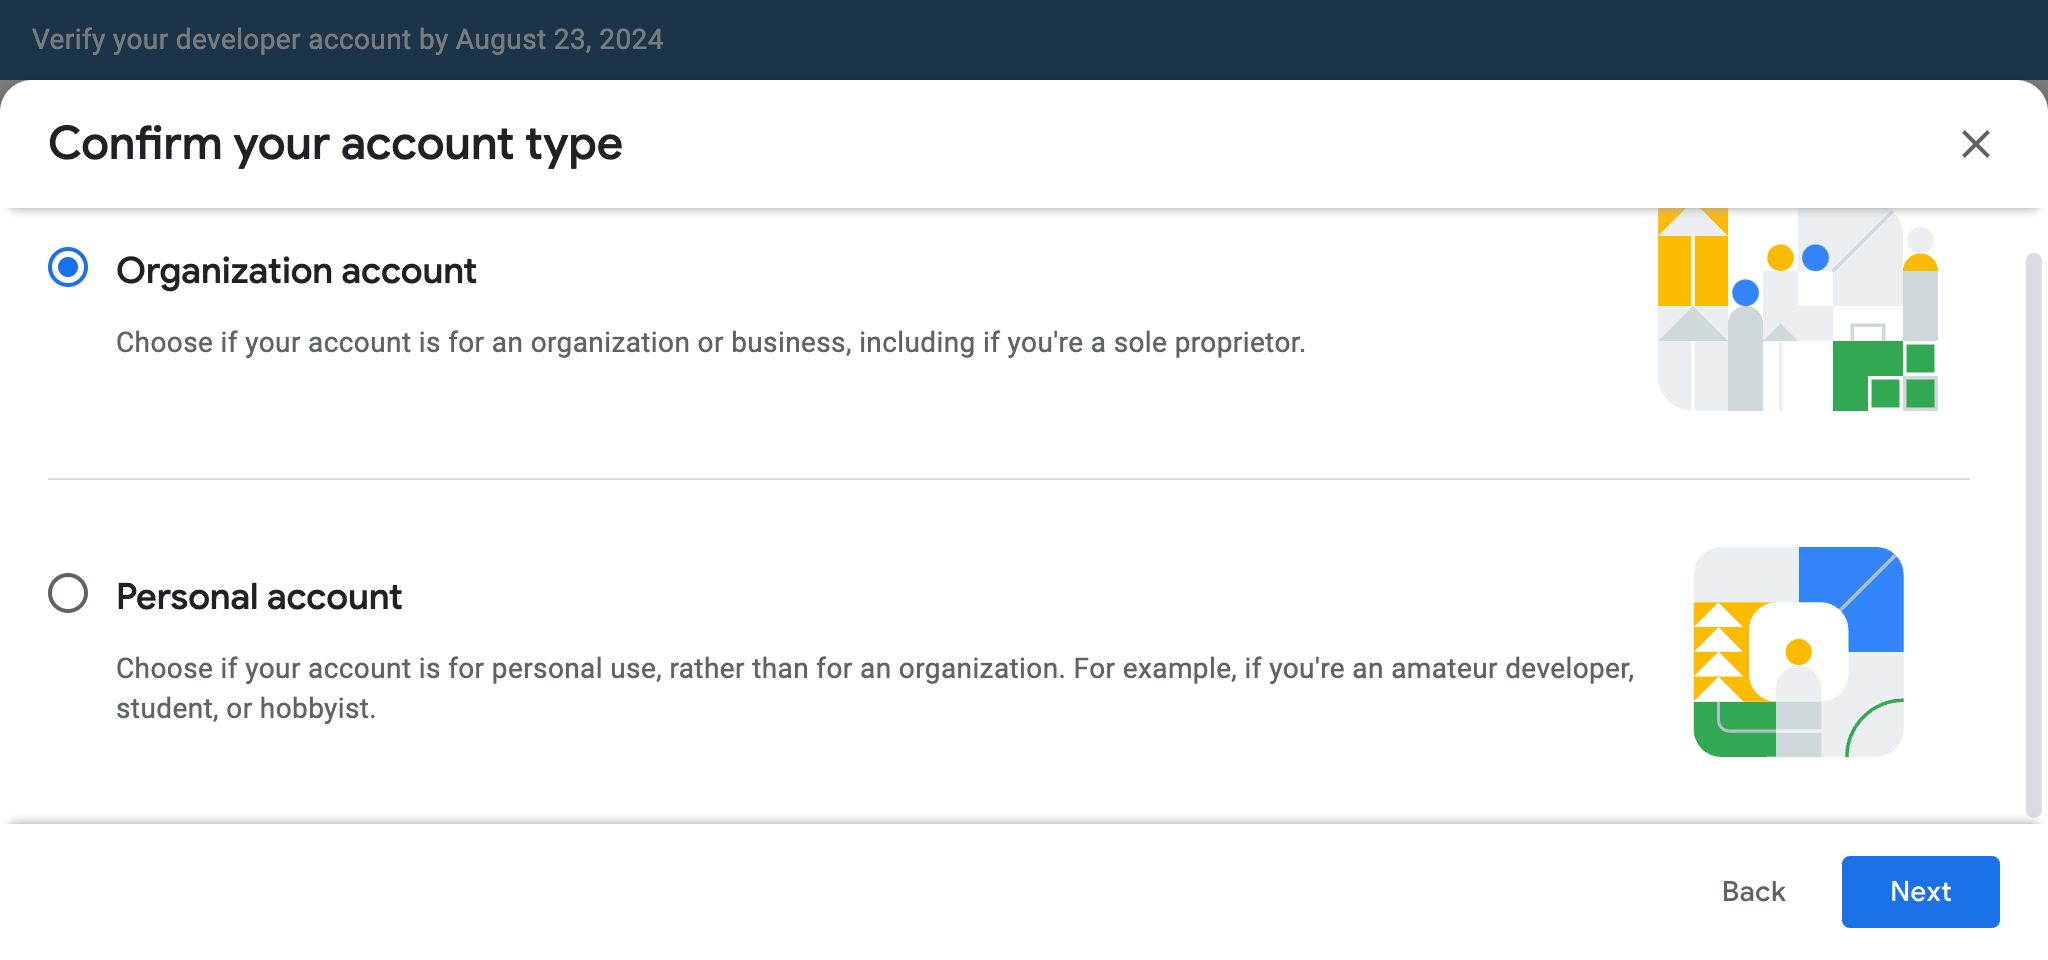Viewport: 2048px width, 960px height.
Task: Click the yellow building in the organization illustration
Action: point(1692,265)
